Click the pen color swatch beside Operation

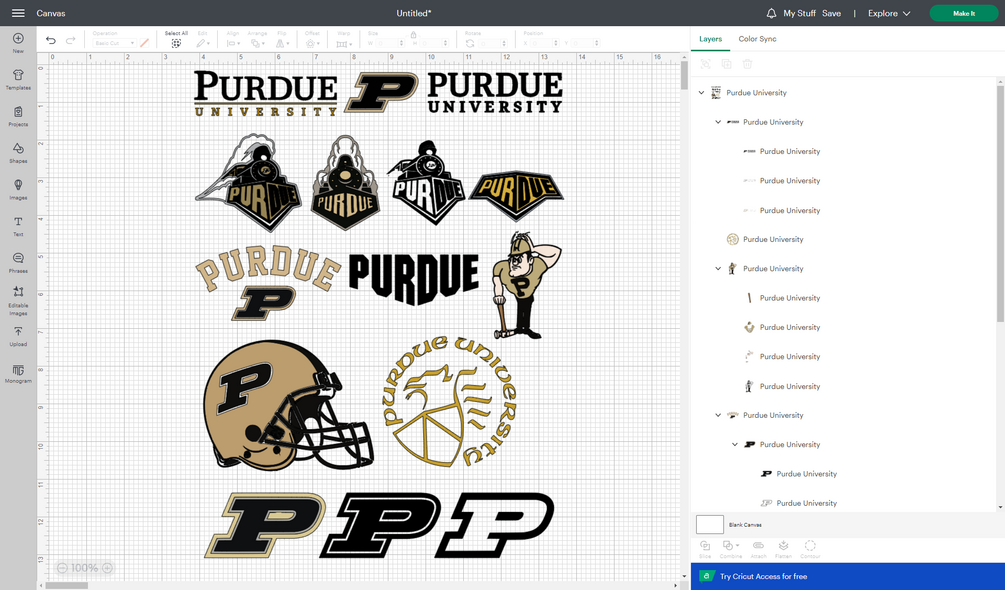coord(144,43)
